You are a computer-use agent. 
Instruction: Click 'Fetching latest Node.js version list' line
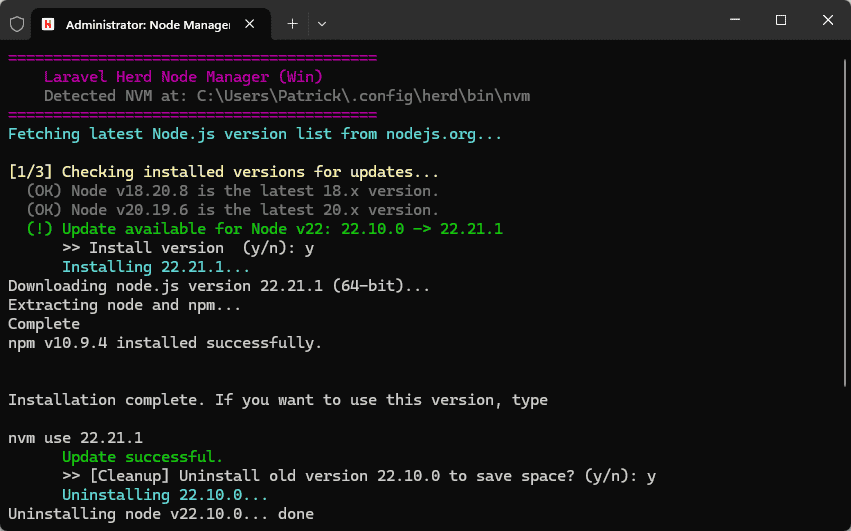click(x=255, y=134)
